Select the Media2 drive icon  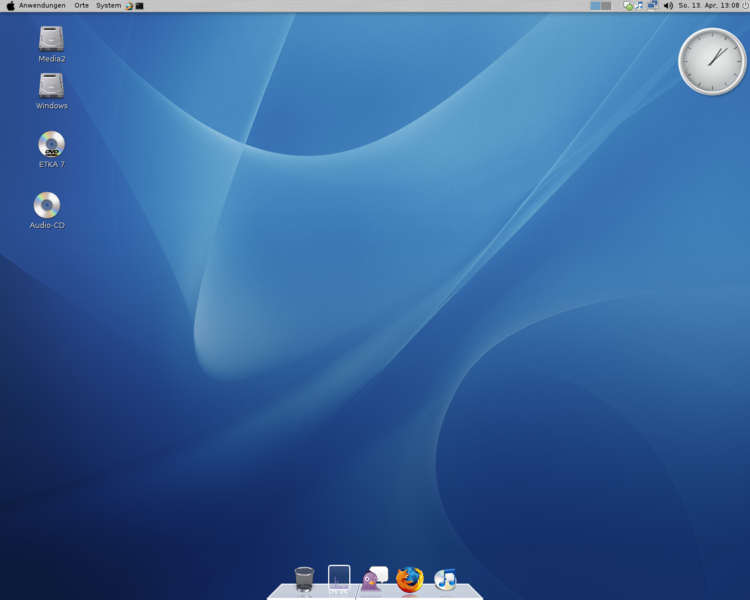(52, 44)
